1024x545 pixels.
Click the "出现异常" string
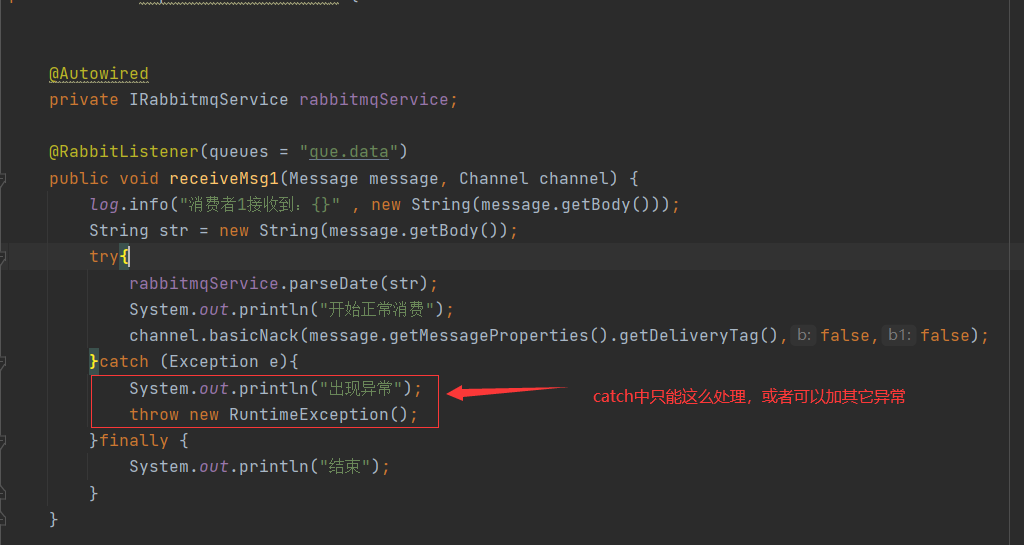pos(360,389)
